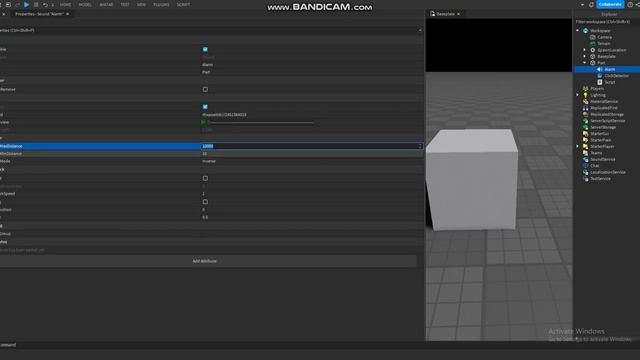640x360 pixels.
Task: Click the ReplicatedStorage icon
Action: click(x=585, y=115)
